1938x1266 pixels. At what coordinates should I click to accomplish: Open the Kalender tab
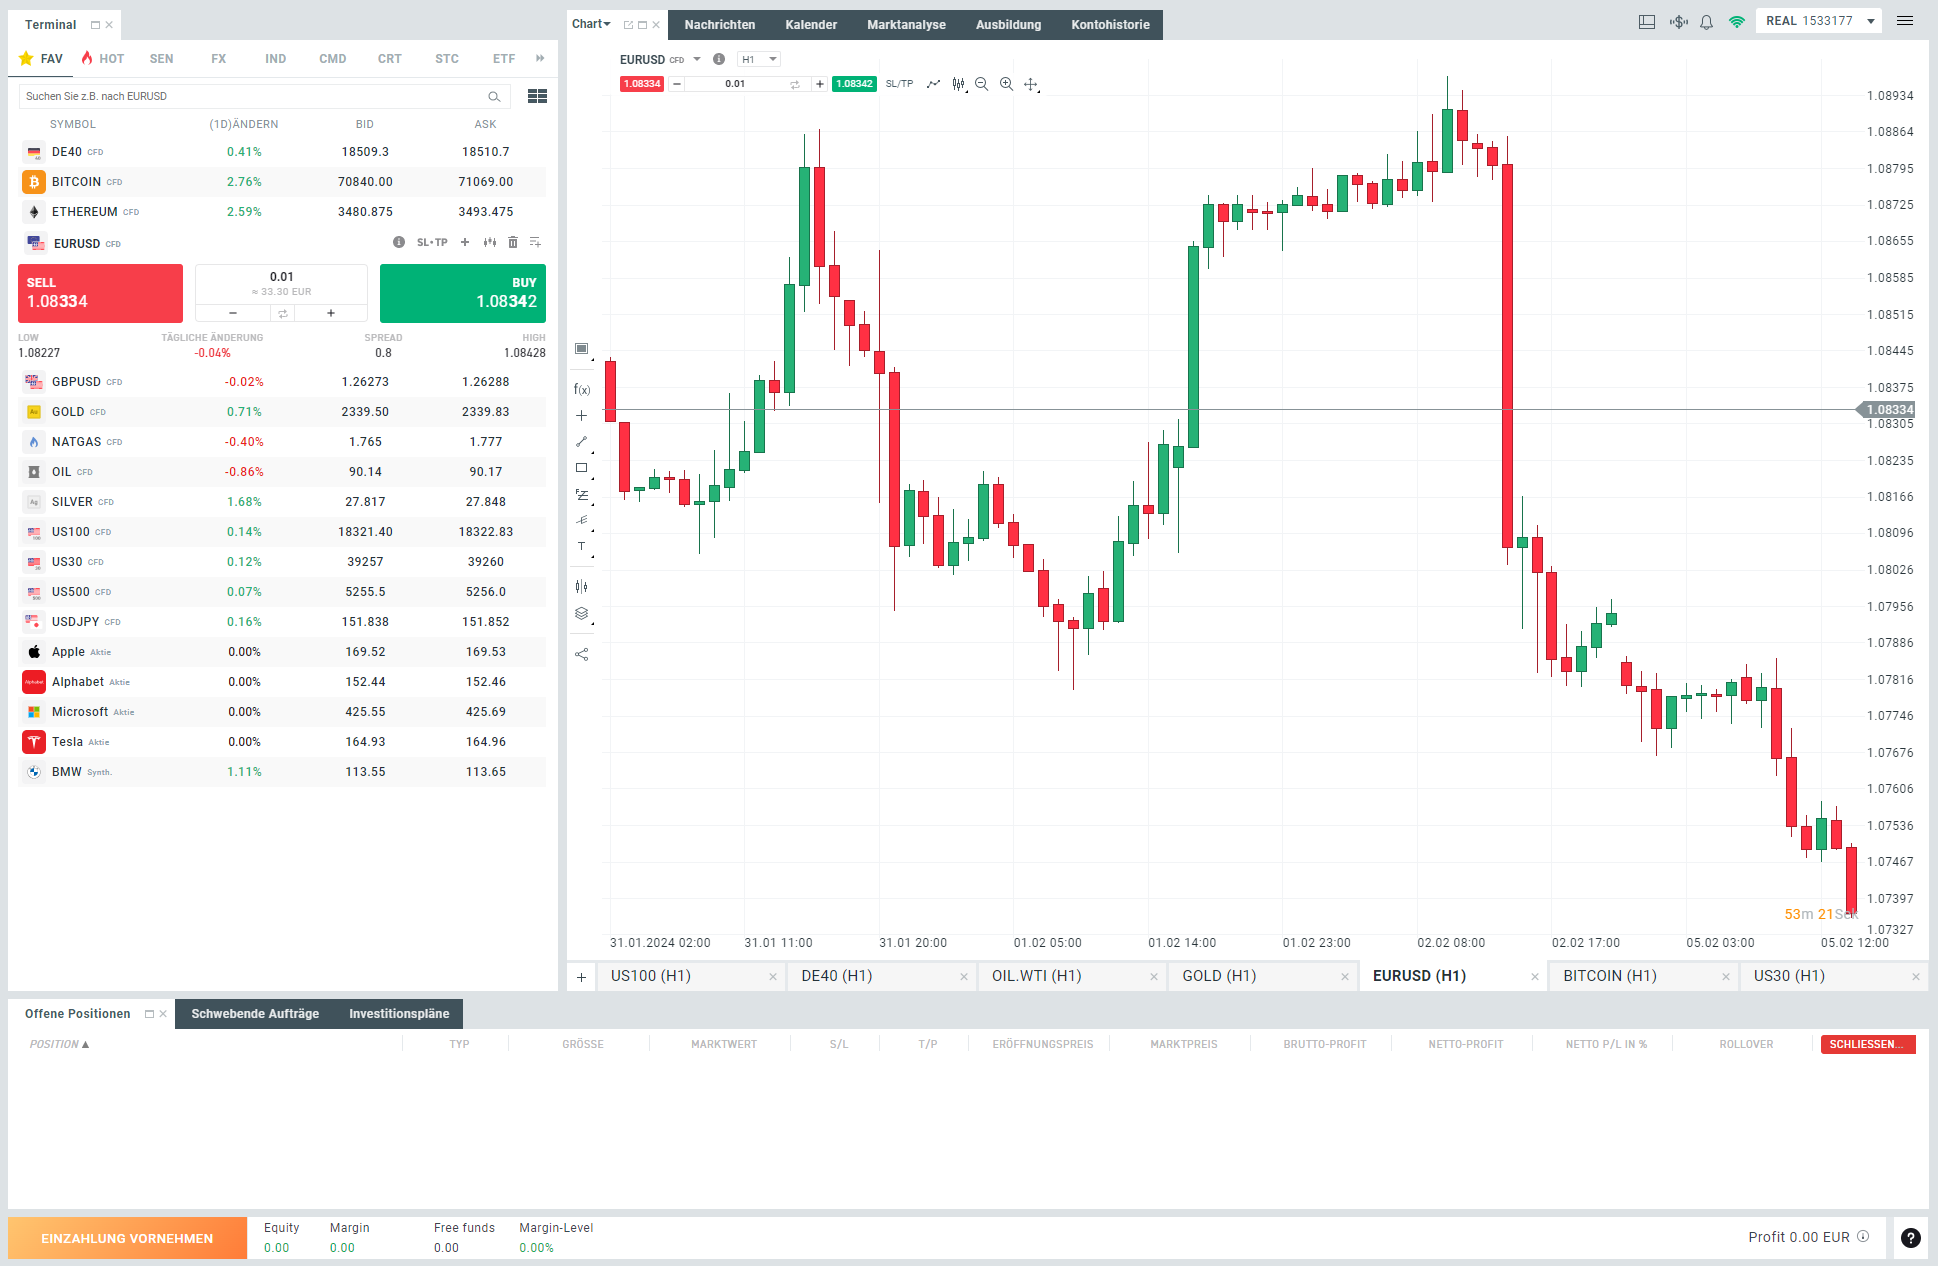click(811, 25)
